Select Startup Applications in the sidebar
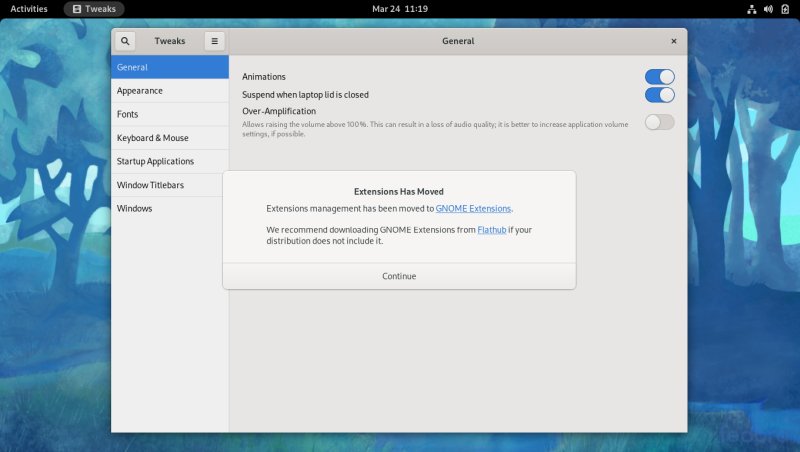Screen dimensions: 800x452 pos(170,161)
